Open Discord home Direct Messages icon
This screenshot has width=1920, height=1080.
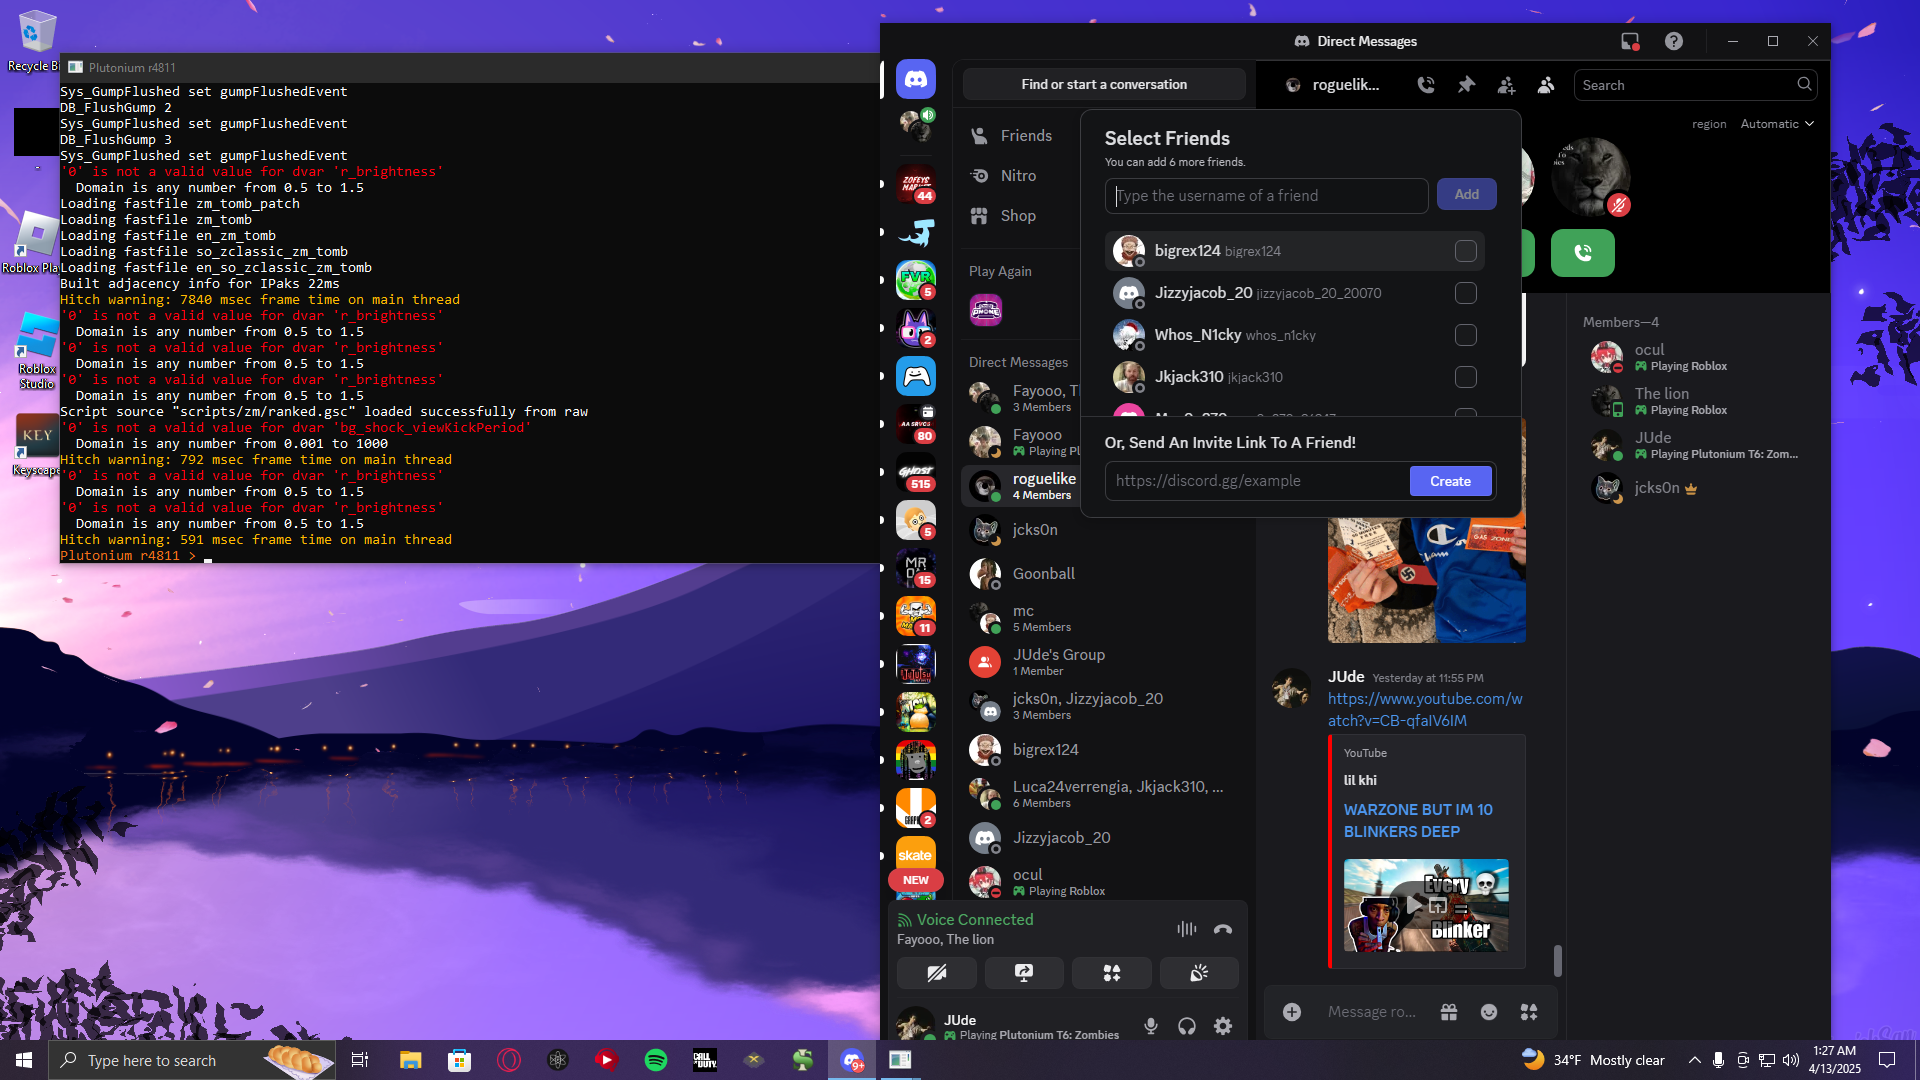[916, 79]
